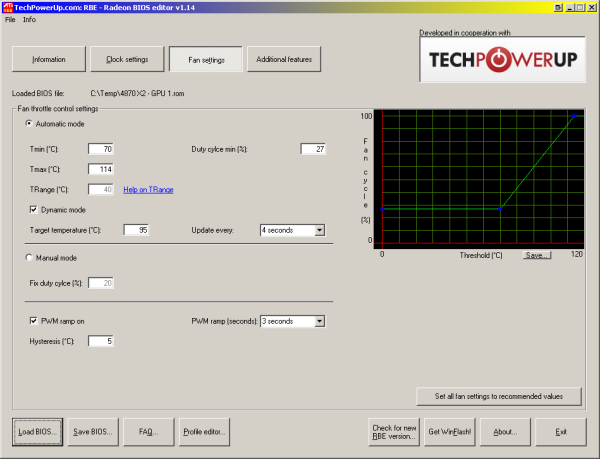
Task: Click the Tmax temperature field
Action: click(101, 169)
